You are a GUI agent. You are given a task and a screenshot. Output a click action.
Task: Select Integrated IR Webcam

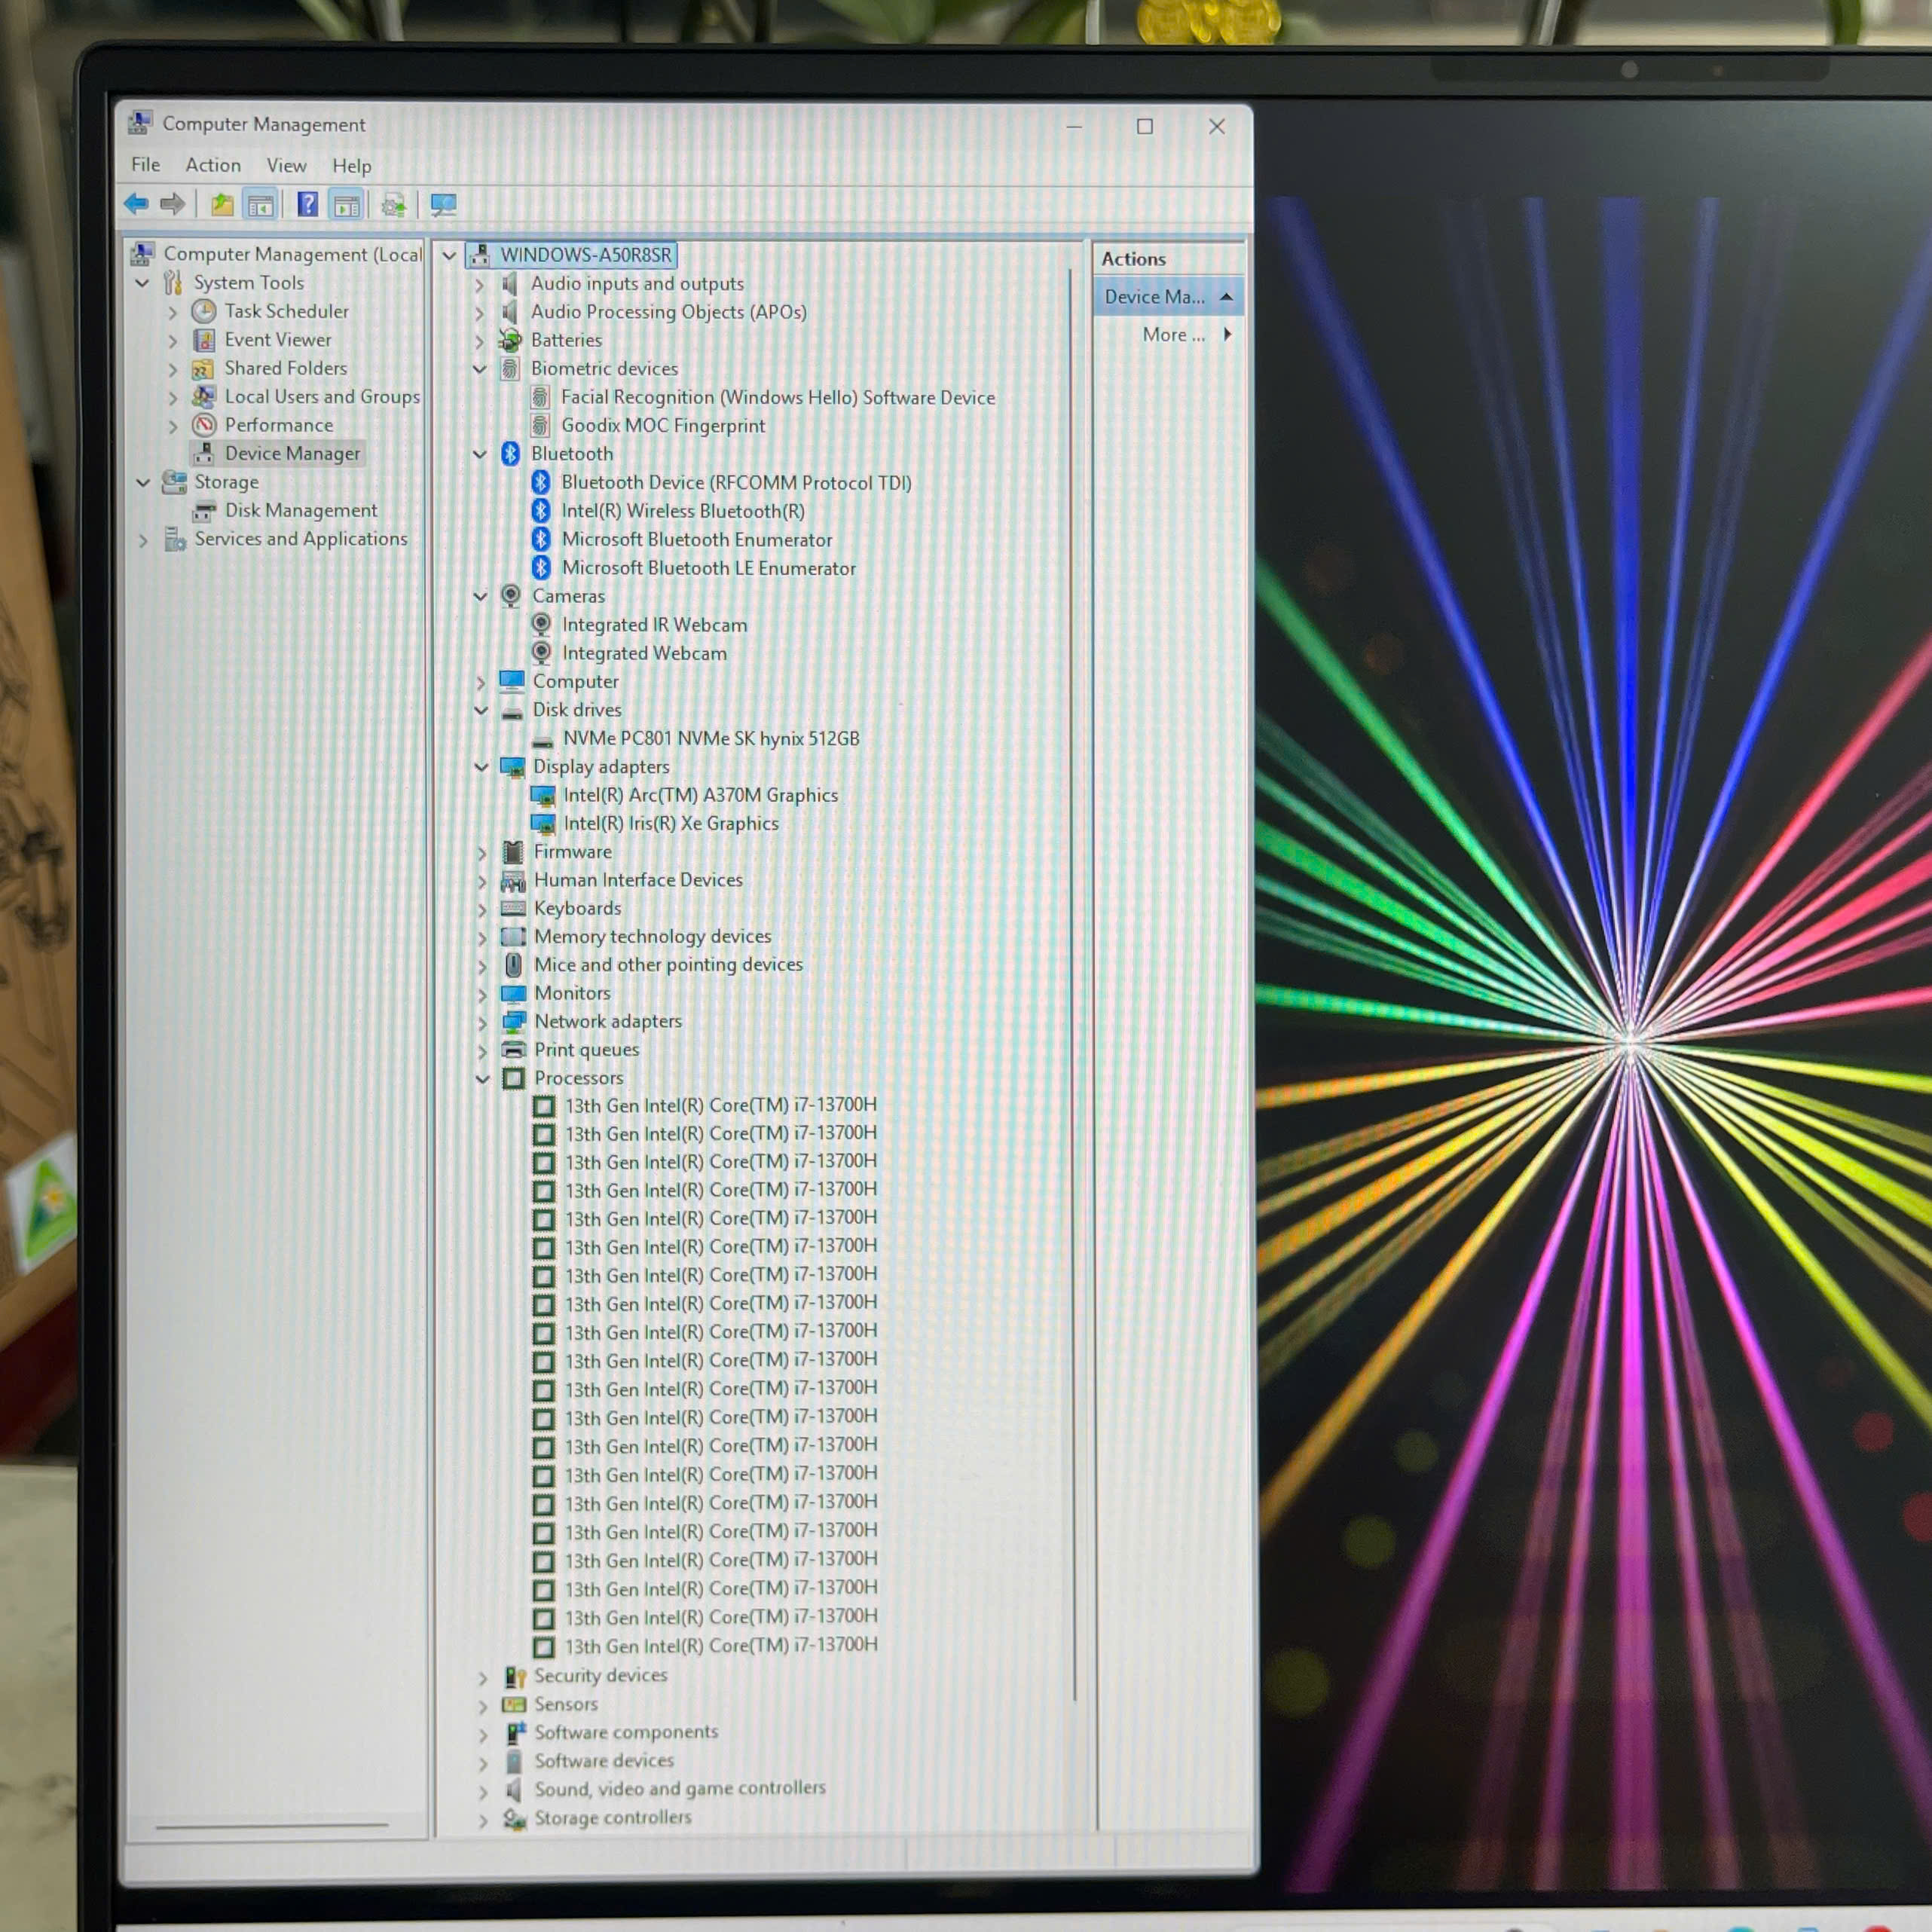click(654, 625)
